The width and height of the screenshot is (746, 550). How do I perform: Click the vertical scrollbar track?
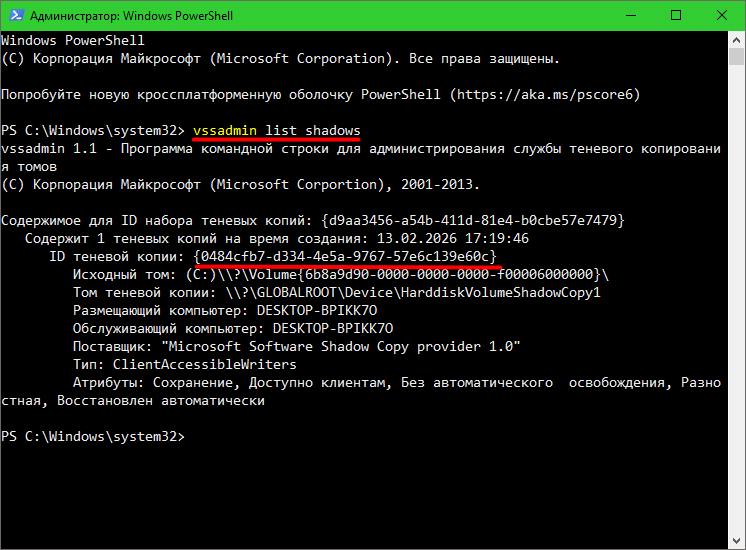736,300
